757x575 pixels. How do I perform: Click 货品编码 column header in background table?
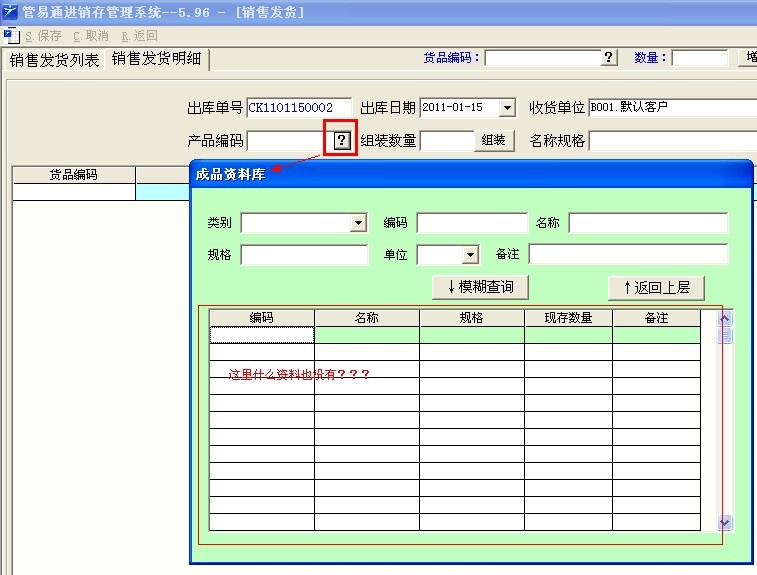click(74, 175)
